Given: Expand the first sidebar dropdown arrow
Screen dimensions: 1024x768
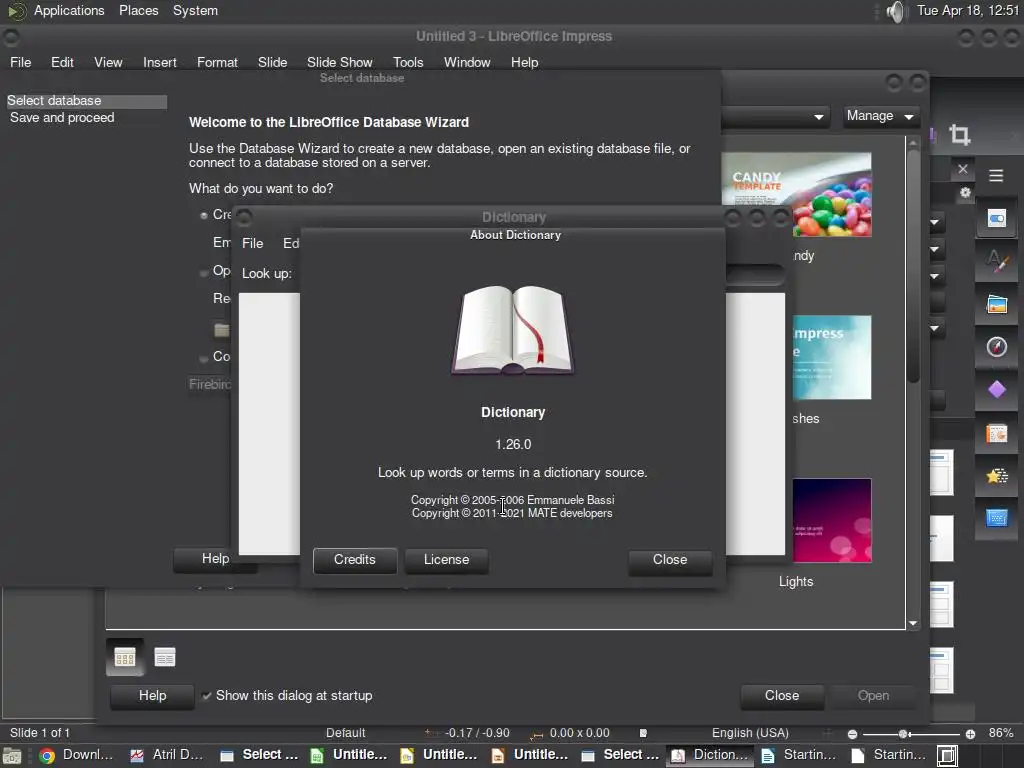Looking at the screenshot, I should tap(935, 222).
